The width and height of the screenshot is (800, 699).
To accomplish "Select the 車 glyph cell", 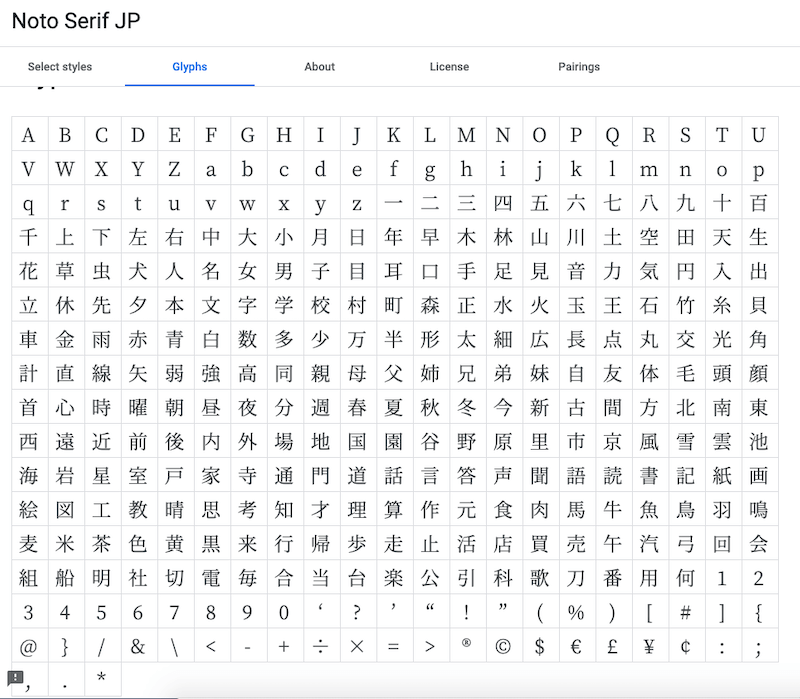I will click(30, 338).
